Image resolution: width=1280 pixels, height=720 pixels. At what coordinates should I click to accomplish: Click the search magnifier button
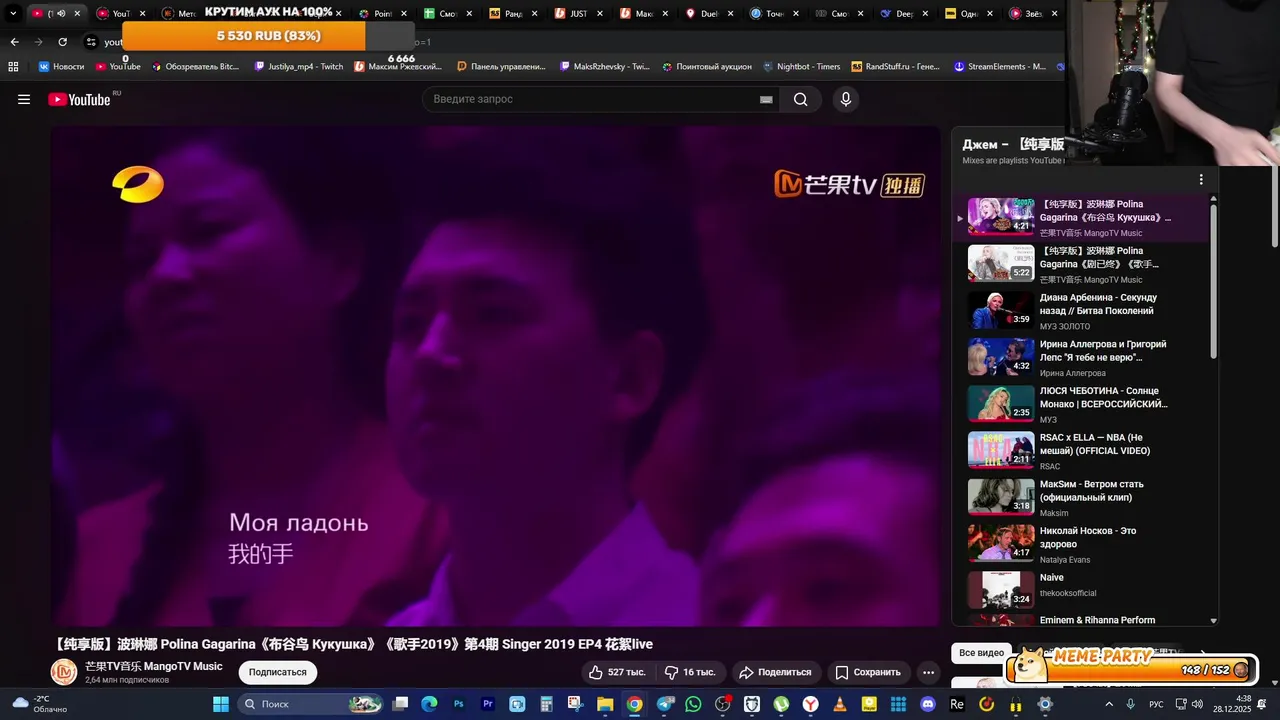[801, 99]
